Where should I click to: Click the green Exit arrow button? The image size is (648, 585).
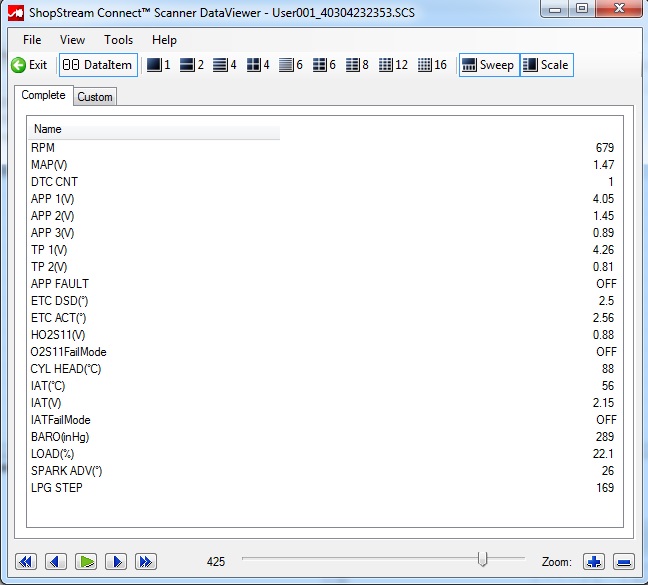tap(29, 65)
